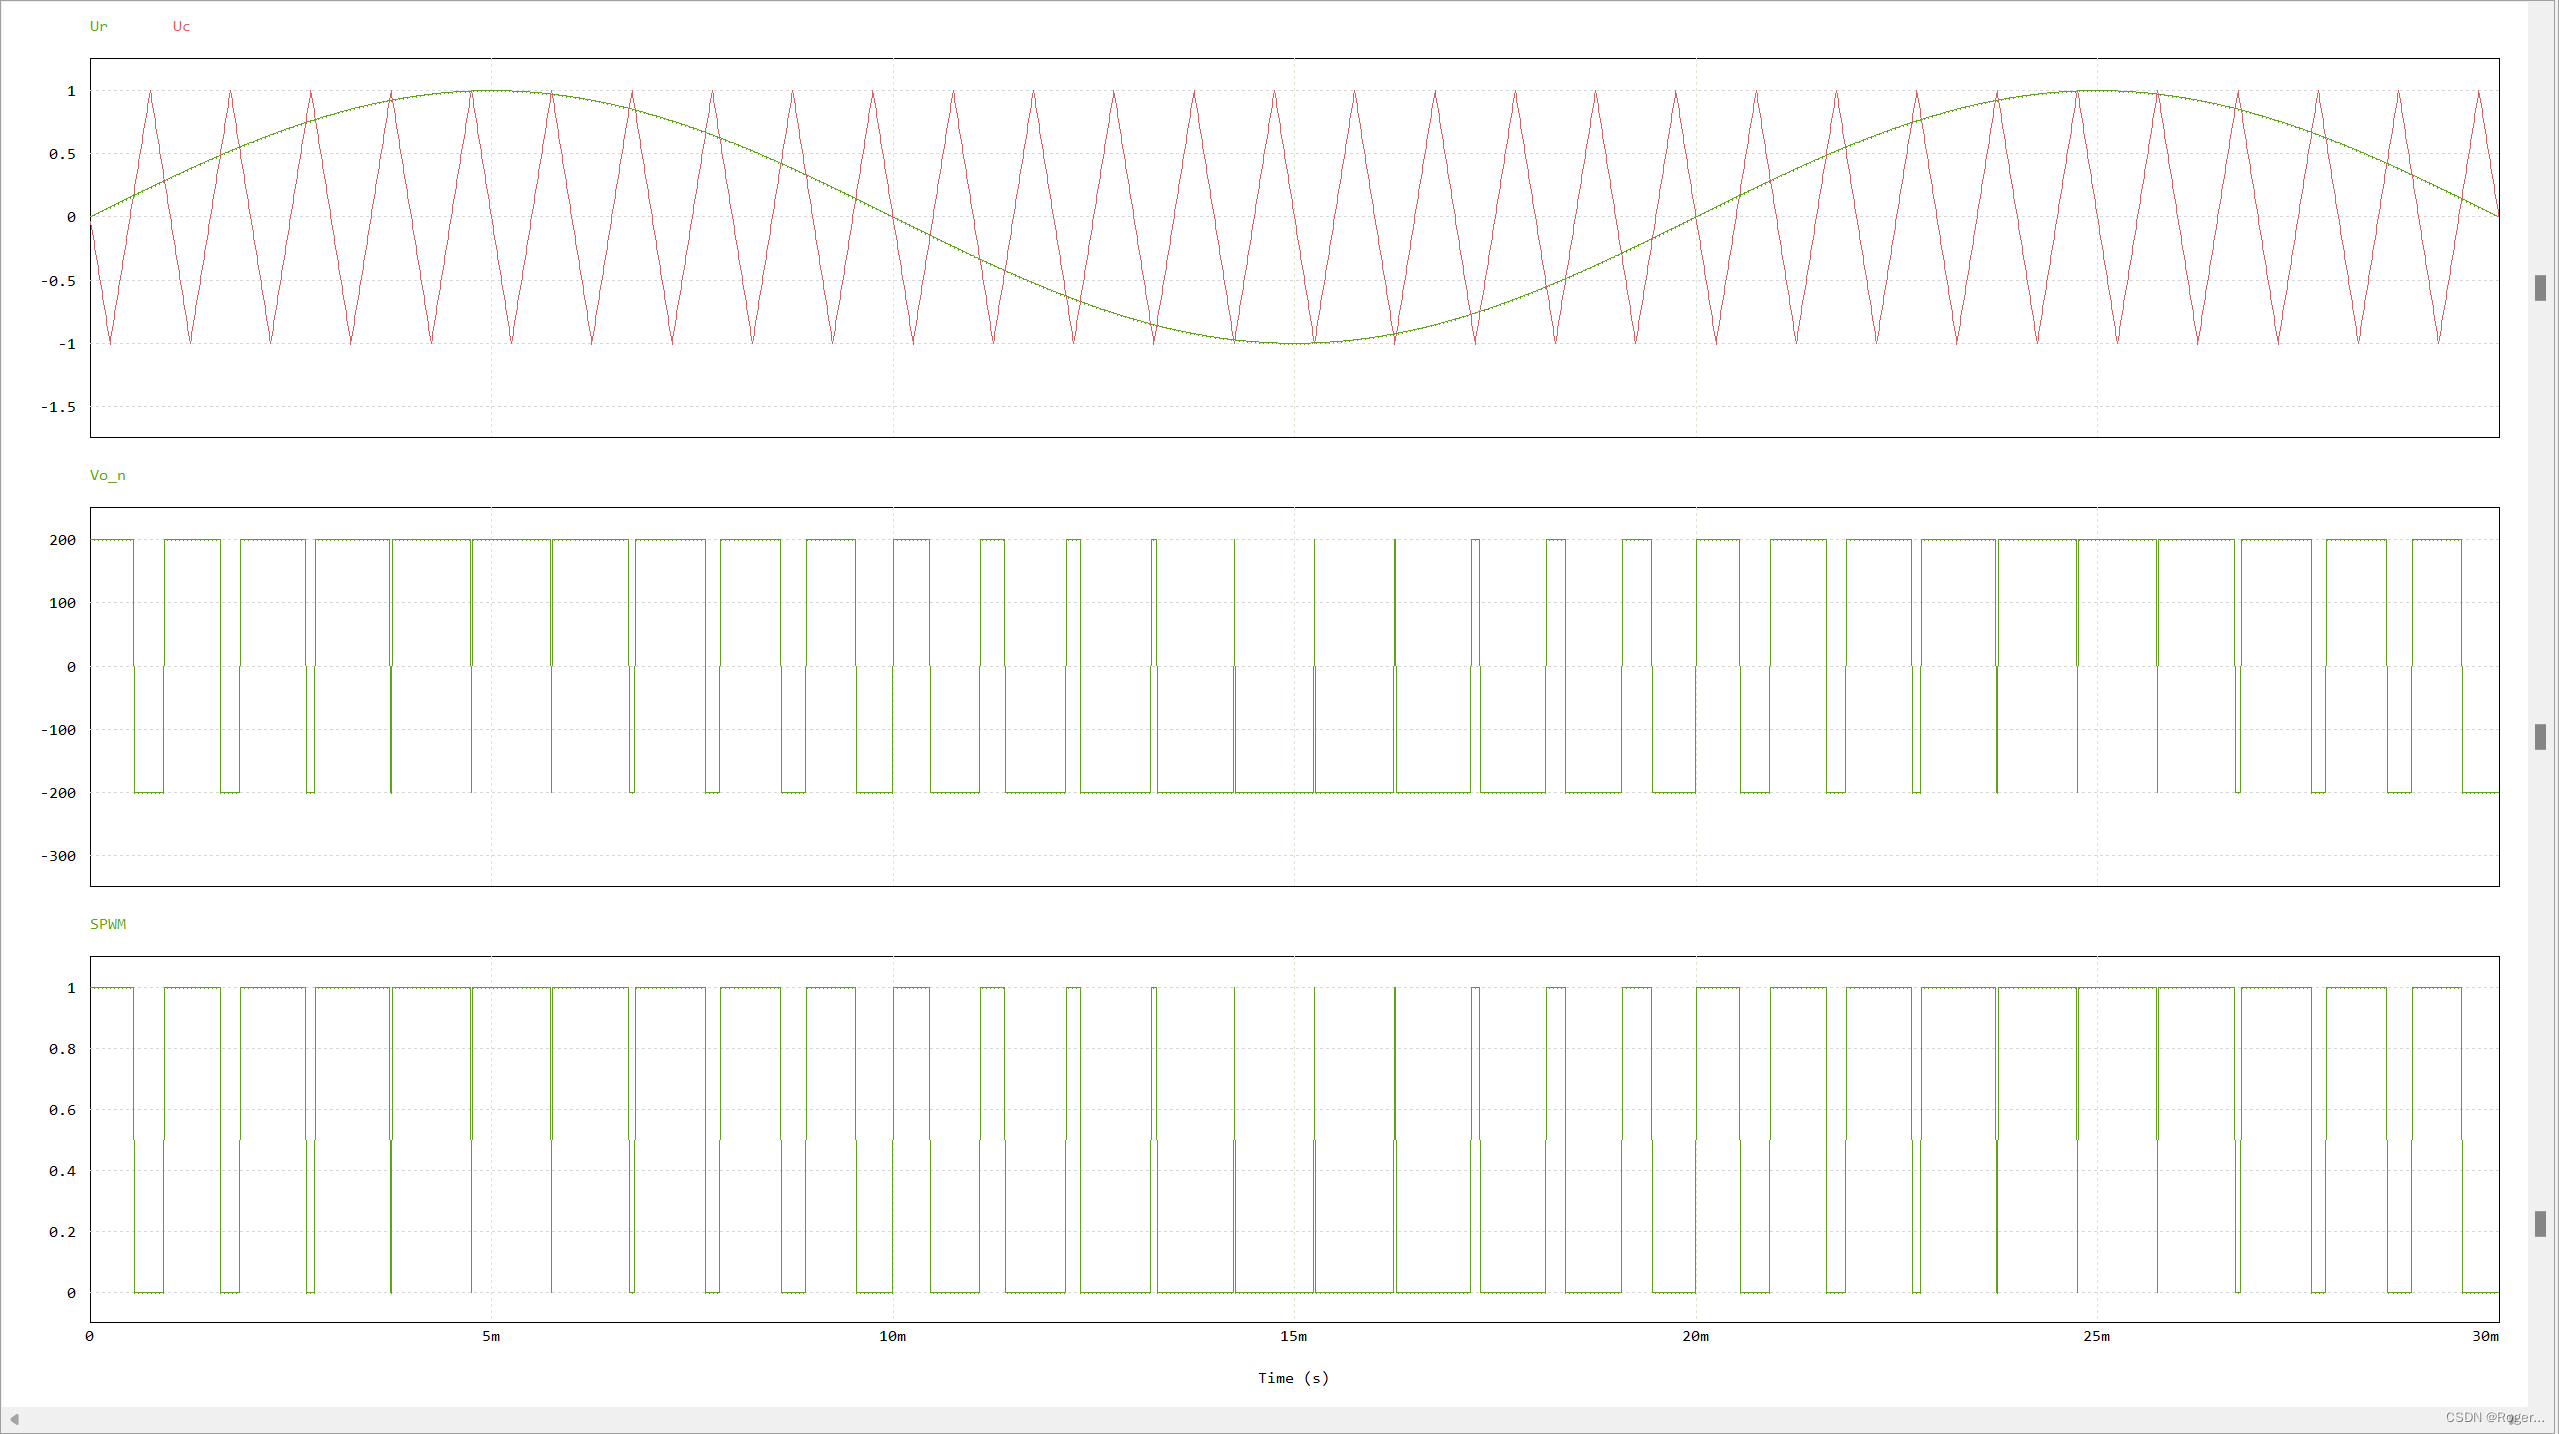Click the 10m tick on time axis
Screen dimensions: 2559x1434
pos(892,1336)
